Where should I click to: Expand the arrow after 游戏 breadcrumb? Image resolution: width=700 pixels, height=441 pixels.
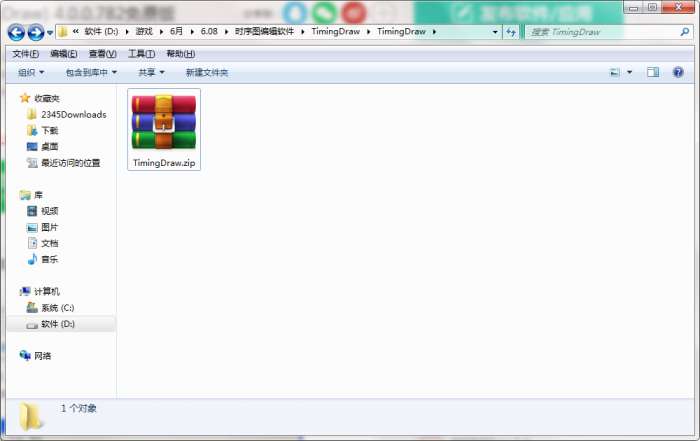[161, 32]
